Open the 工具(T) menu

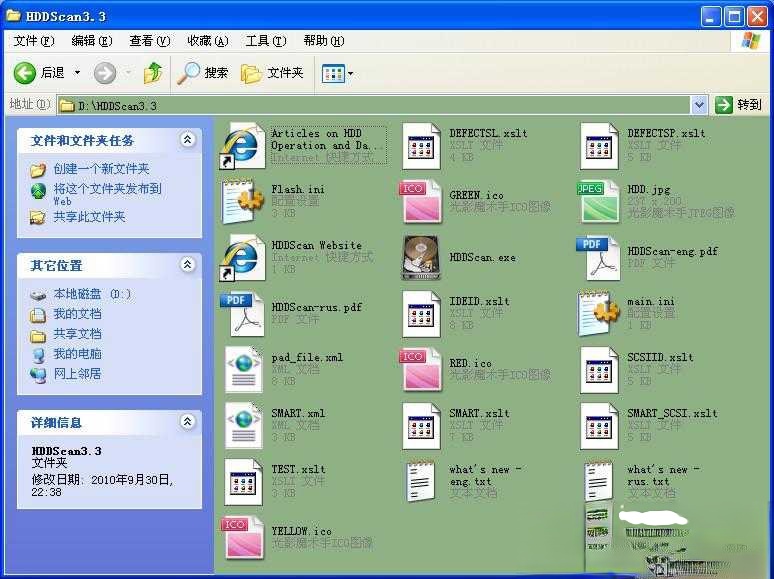(266, 41)
